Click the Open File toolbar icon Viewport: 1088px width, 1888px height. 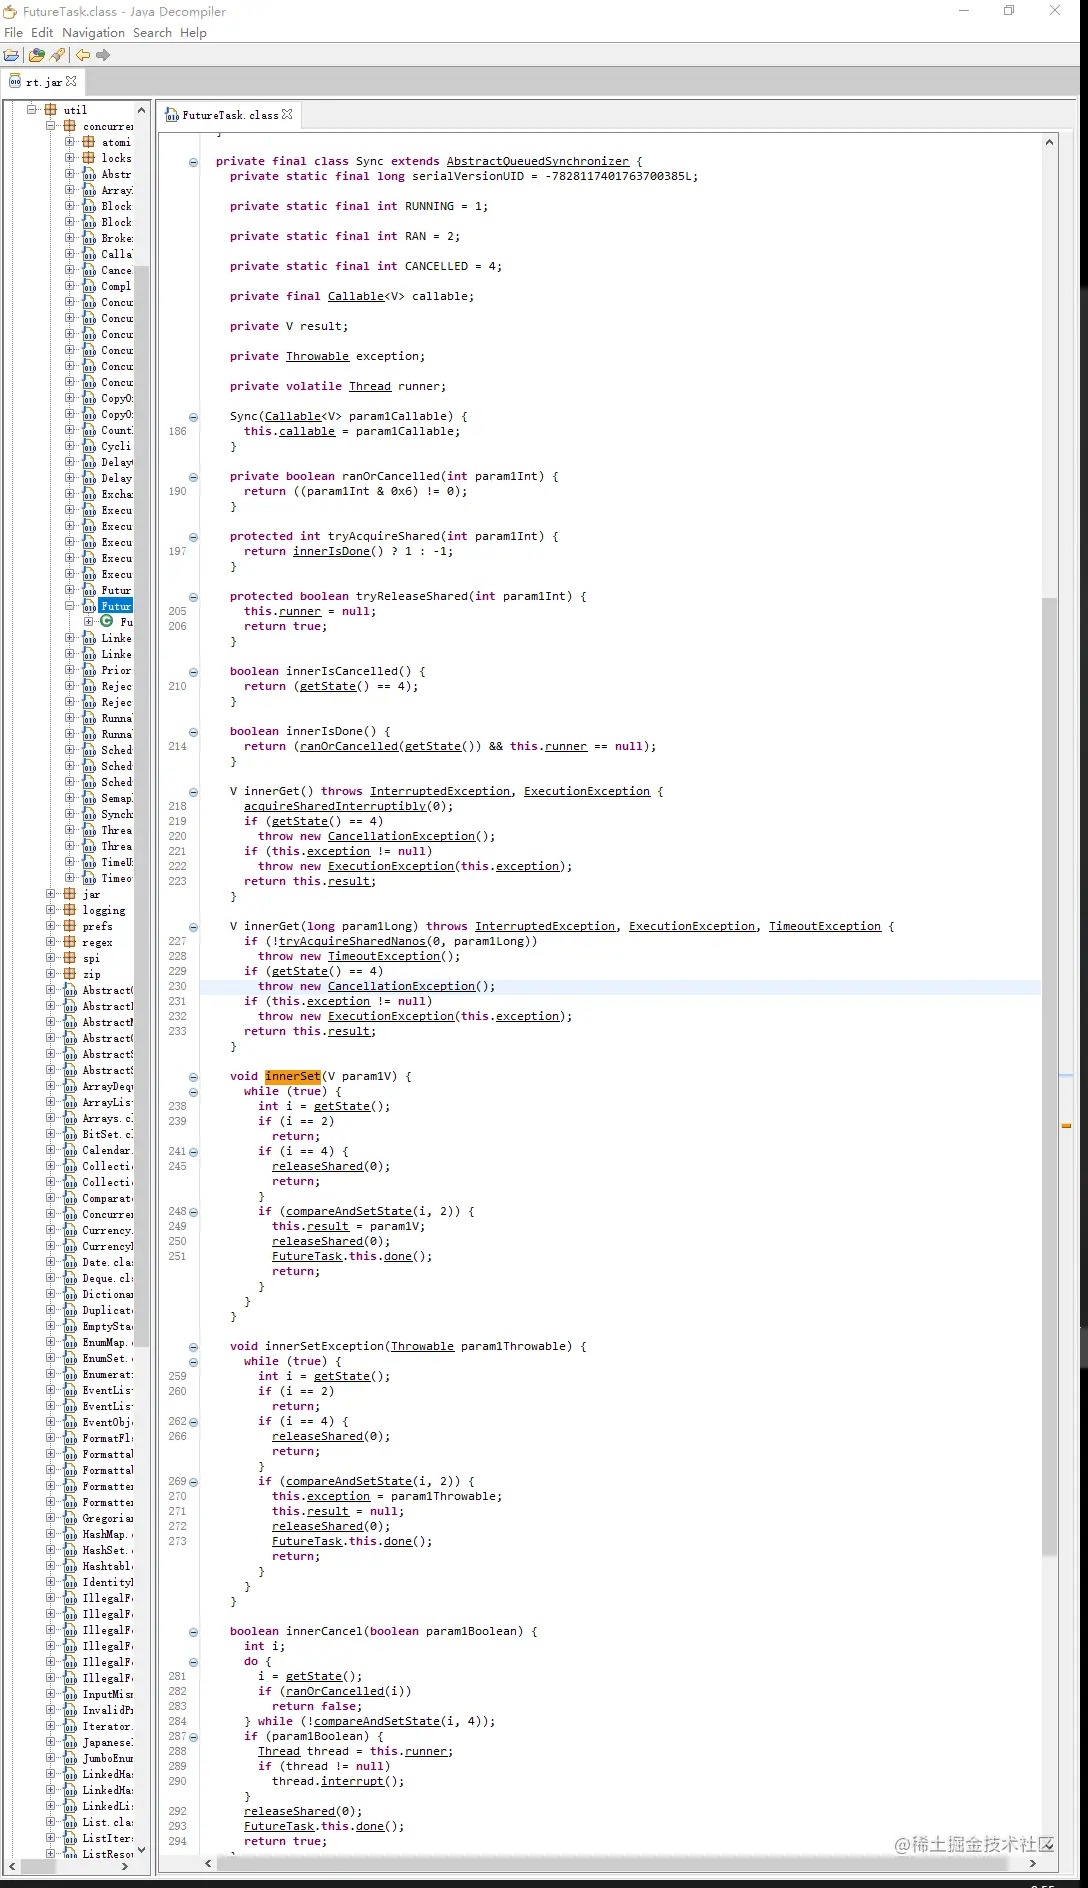[x=12, y=55]
